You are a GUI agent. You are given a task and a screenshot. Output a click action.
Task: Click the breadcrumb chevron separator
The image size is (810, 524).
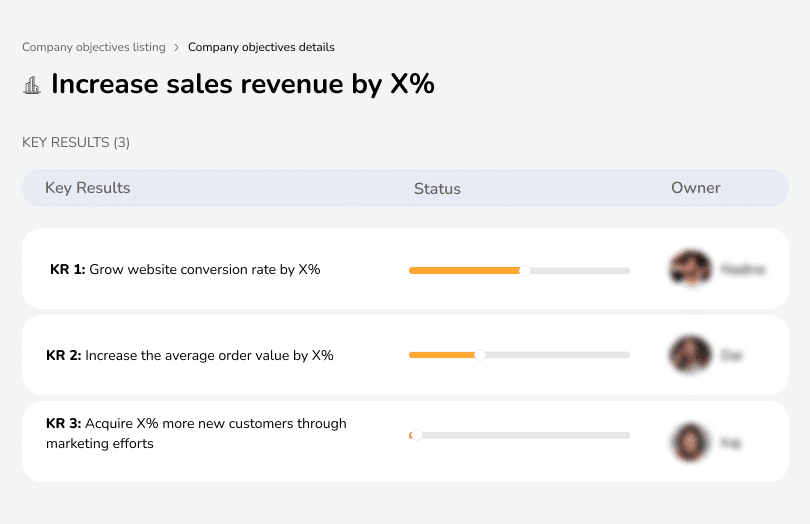(177, 47)
